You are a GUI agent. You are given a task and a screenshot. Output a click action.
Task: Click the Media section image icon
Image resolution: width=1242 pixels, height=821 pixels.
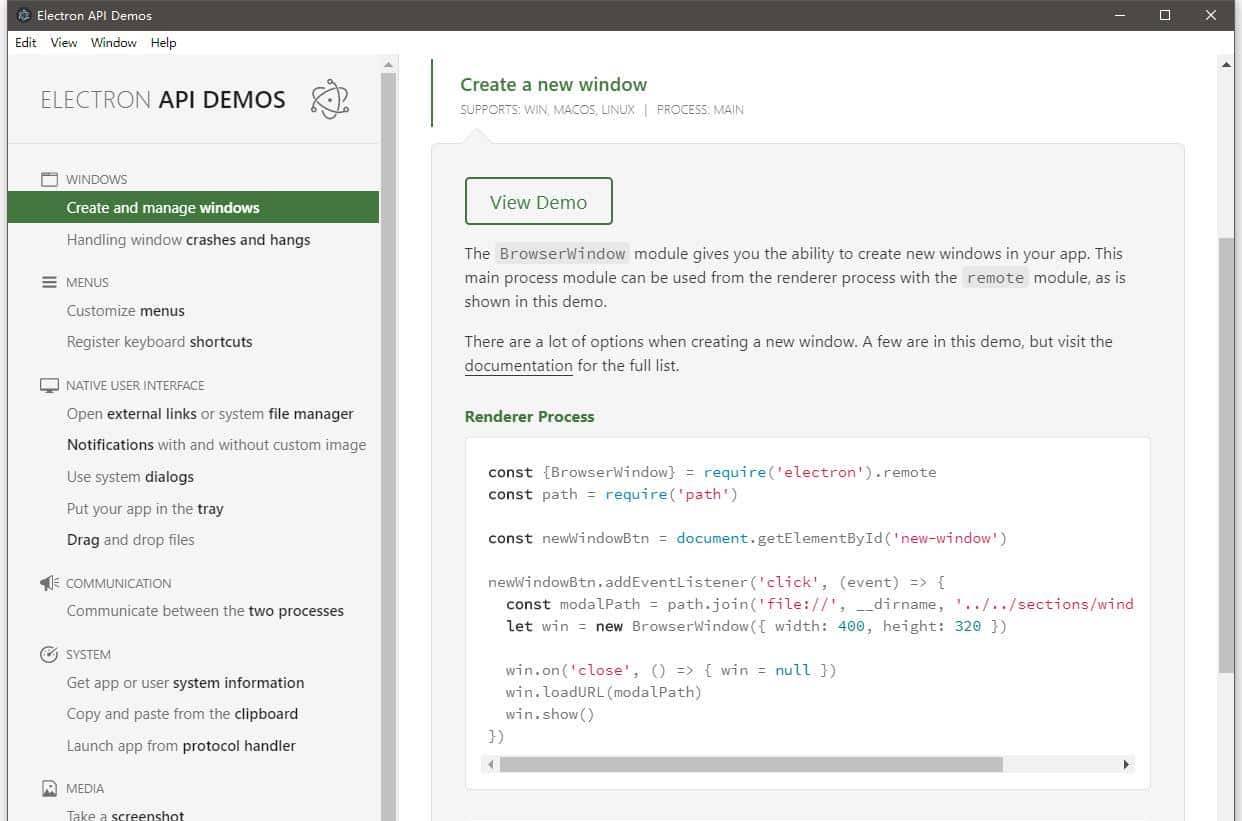pos(49,788)
